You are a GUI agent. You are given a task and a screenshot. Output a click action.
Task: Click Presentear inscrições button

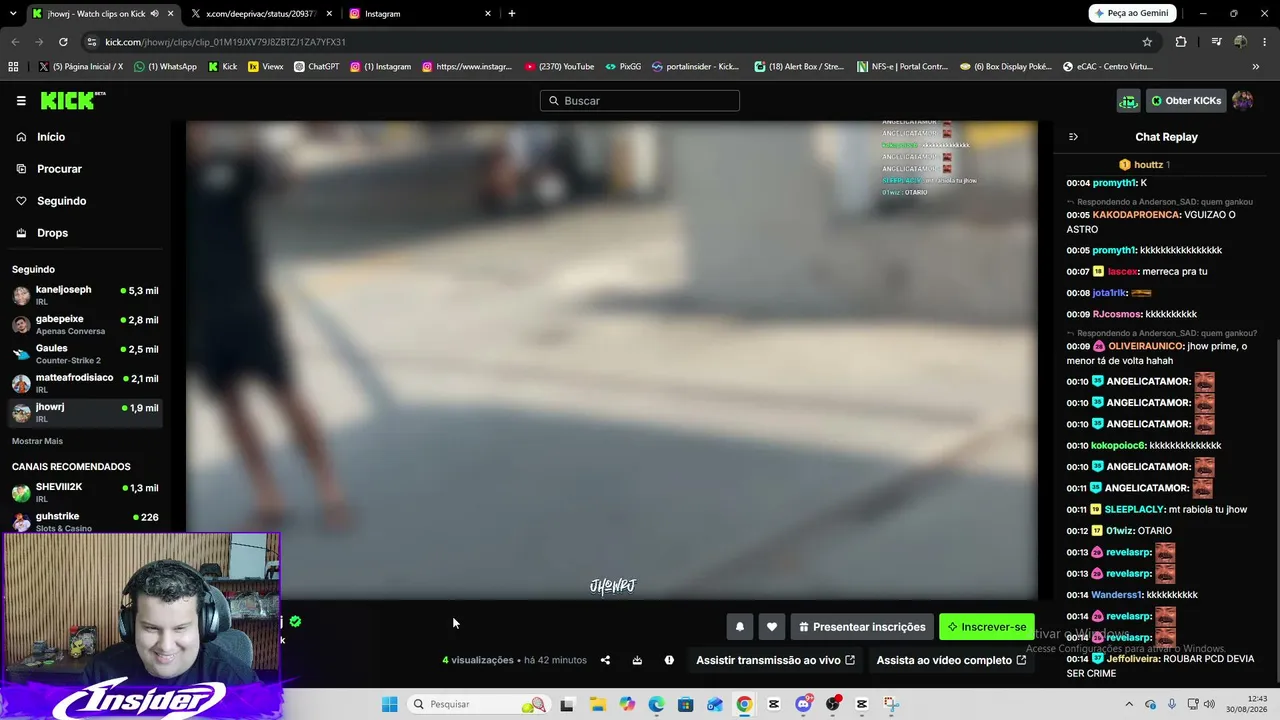click(x=862, y=627)
